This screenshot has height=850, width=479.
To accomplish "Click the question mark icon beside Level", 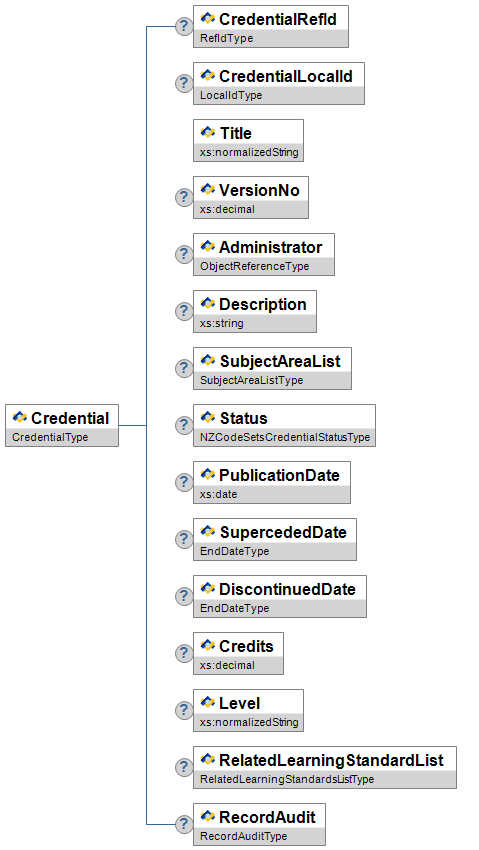I will [184, 710].
